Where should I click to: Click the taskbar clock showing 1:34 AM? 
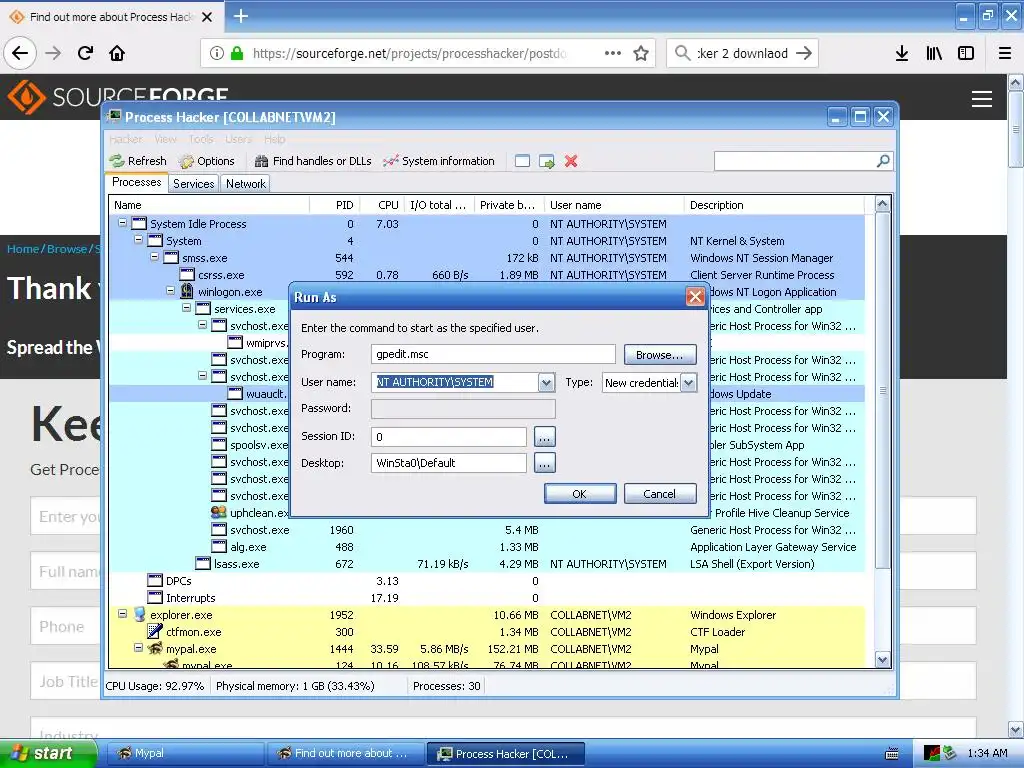(x=987, y=754)
